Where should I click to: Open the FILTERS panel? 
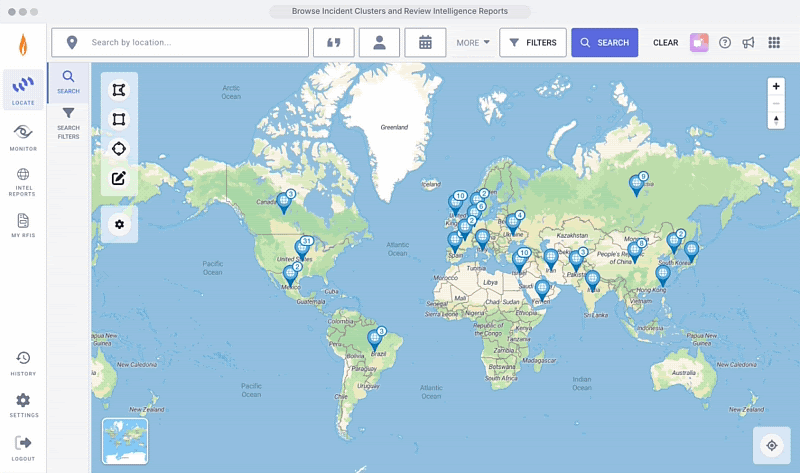click(533, 43)
